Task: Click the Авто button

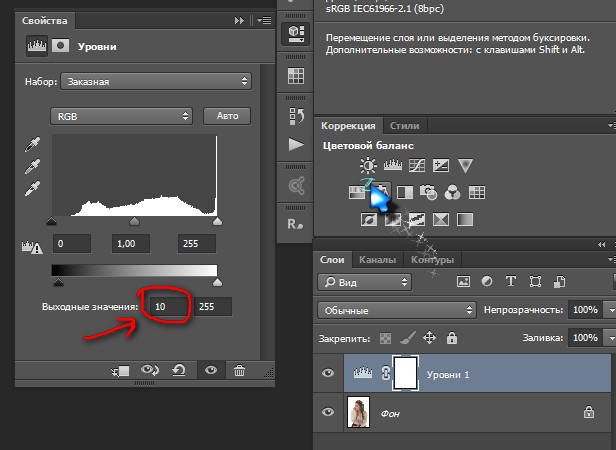Action: point(227,116)
